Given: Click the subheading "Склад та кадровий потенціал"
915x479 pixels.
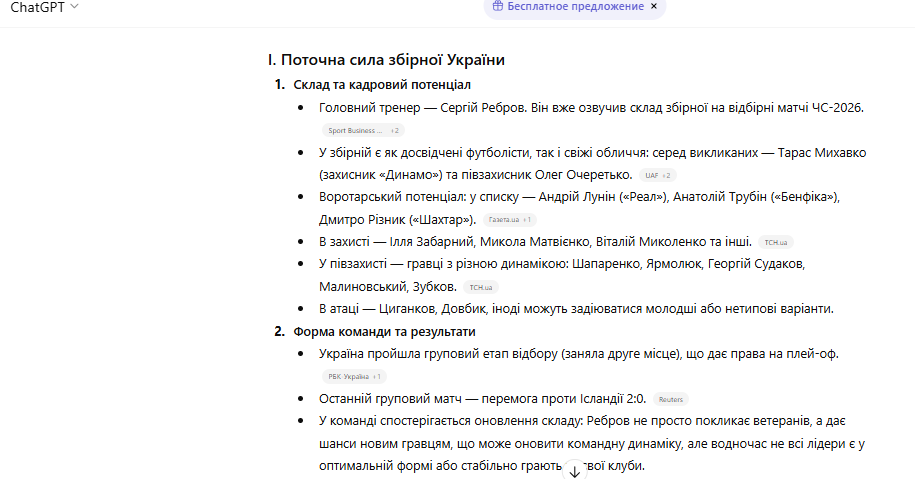Looking at the screenshot, I should [x=382, y=84].
